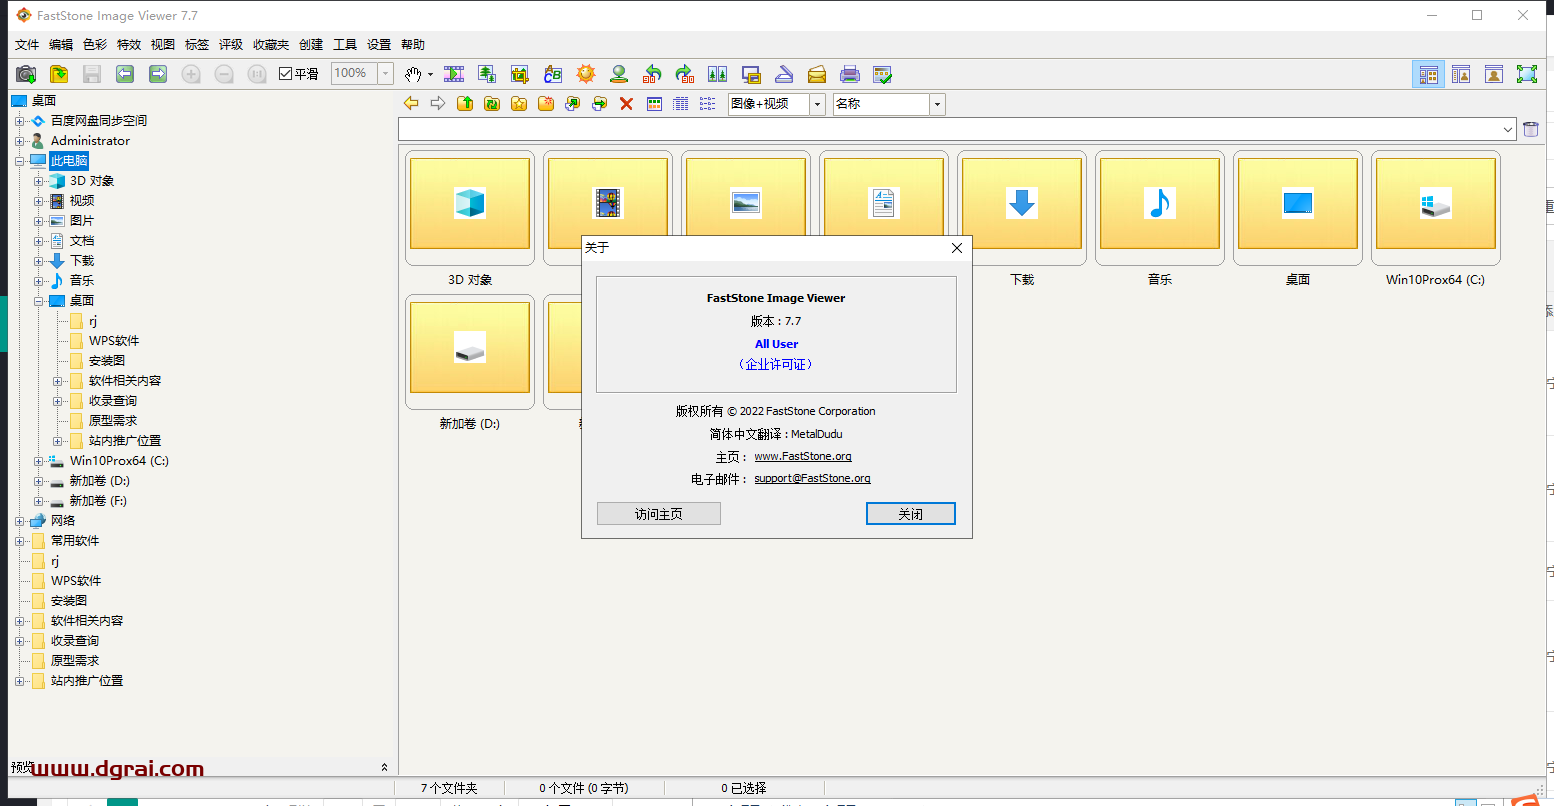Collapse the preview panel chevron
The height and width of the screenshot is (806, 1554).
385,768
